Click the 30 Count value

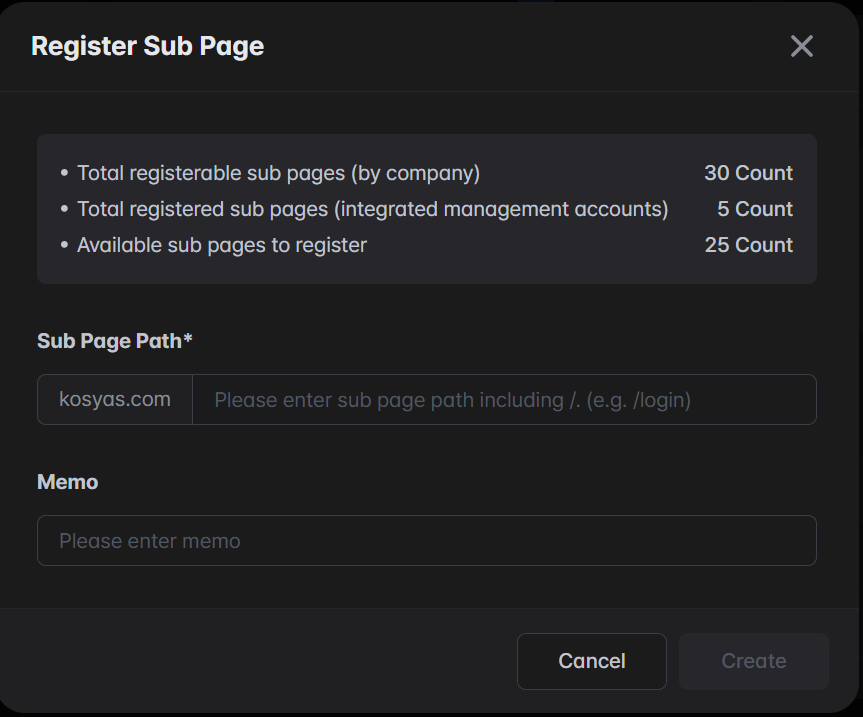coord(748,173)
